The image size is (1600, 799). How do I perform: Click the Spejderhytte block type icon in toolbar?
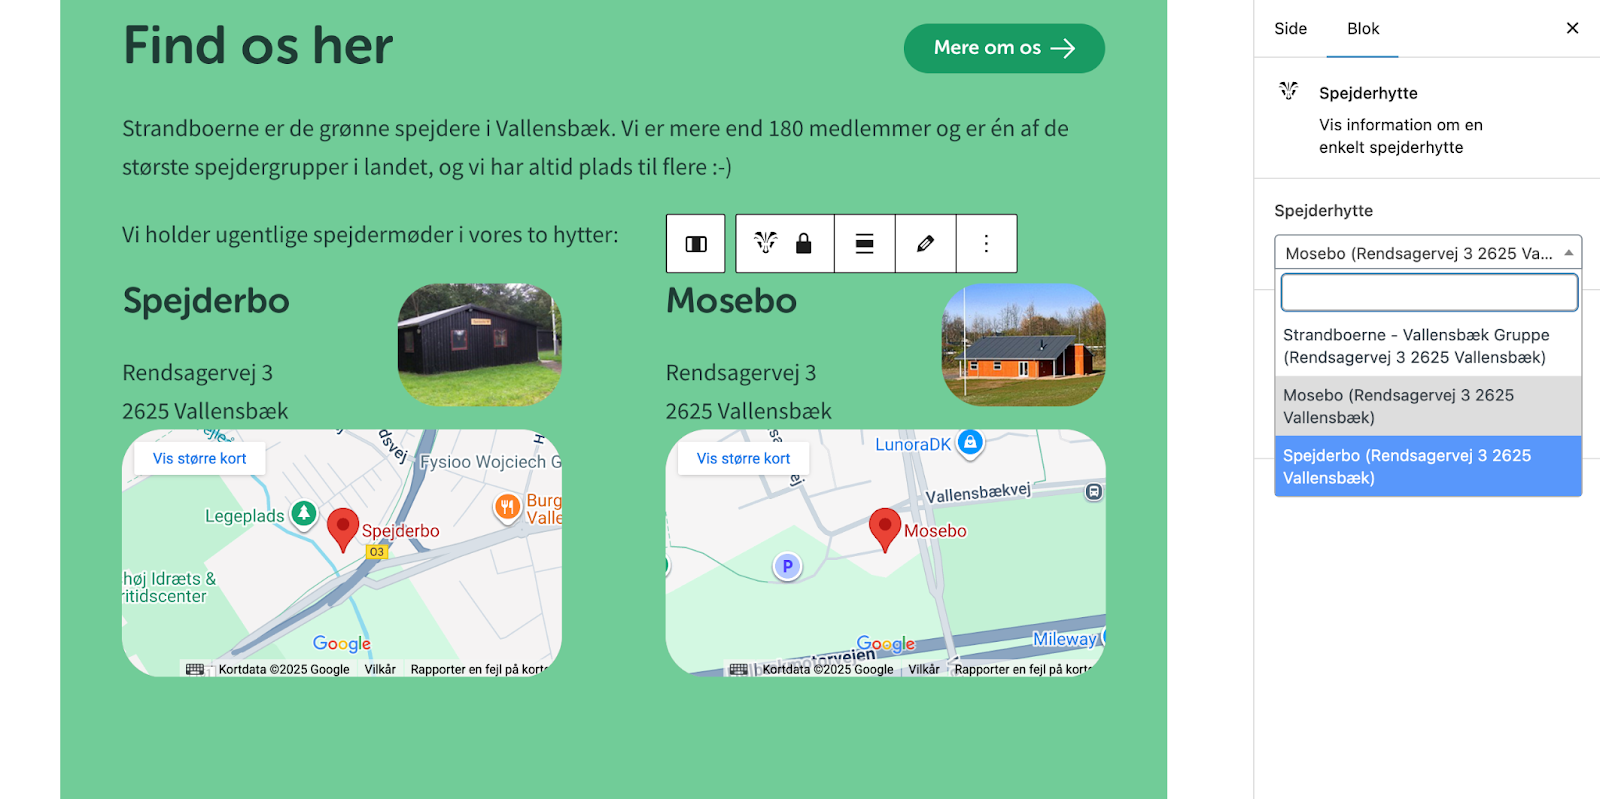click(765, 243)
